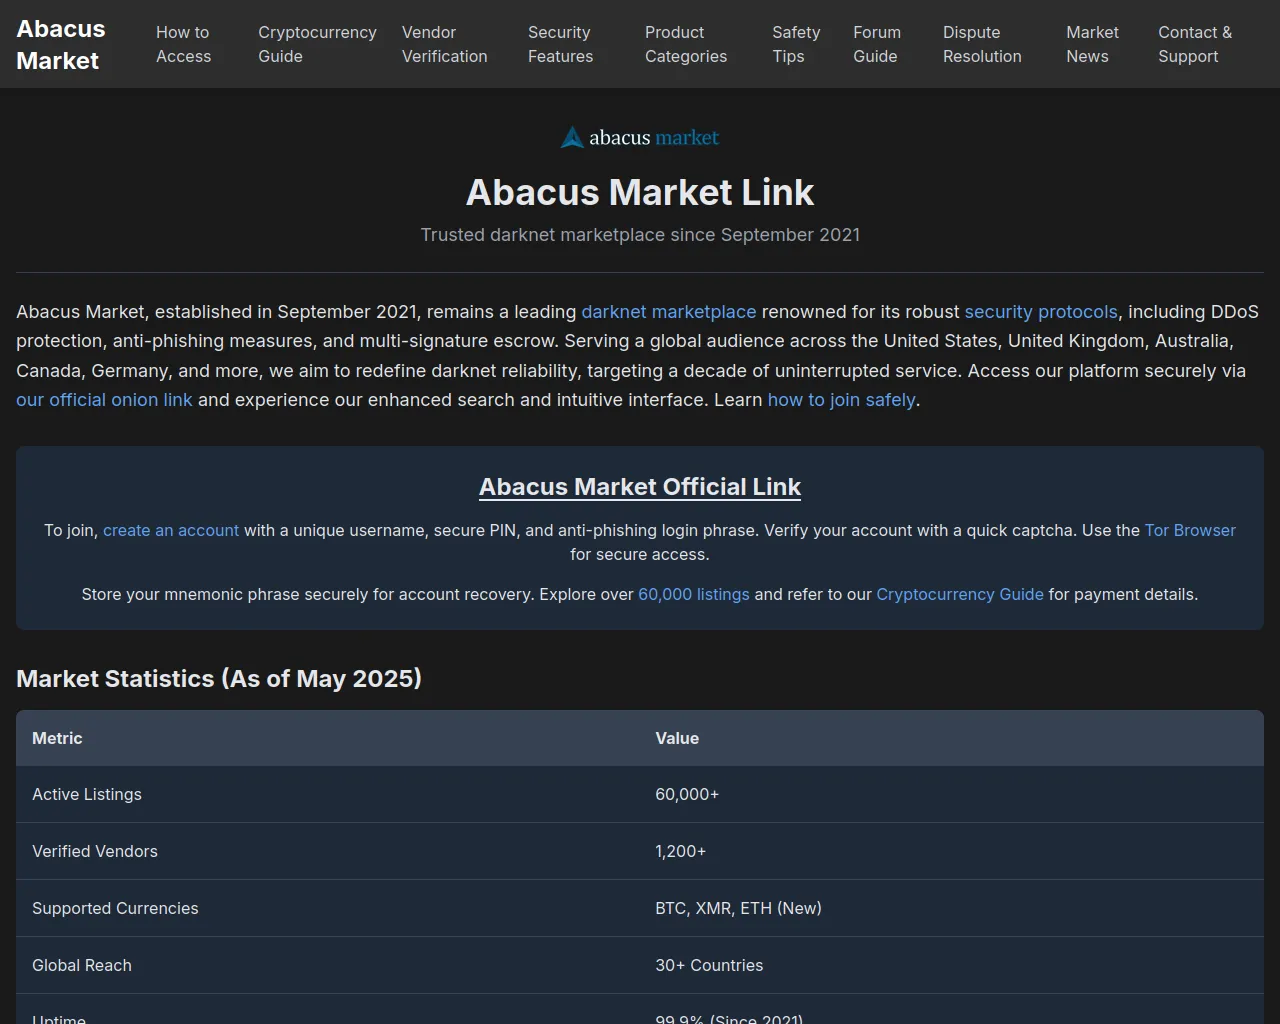Click the "our official onion link" hyperlink

coord(104,400)
